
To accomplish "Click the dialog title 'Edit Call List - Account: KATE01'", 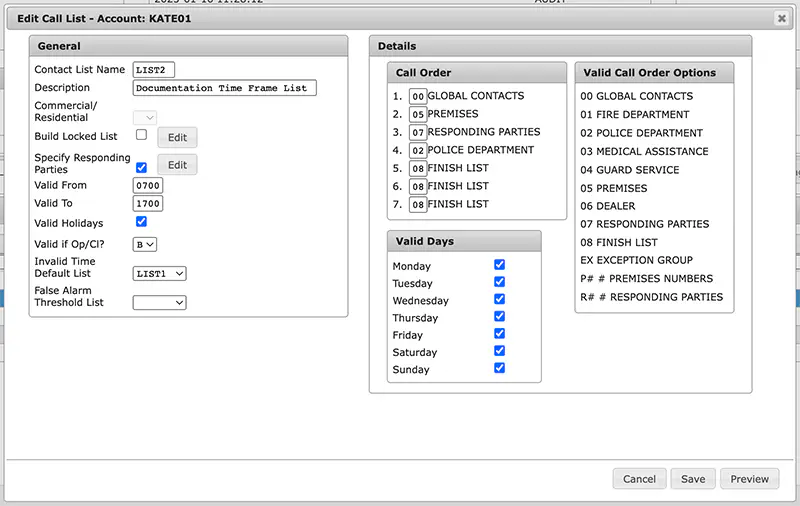I will point(104,18).
